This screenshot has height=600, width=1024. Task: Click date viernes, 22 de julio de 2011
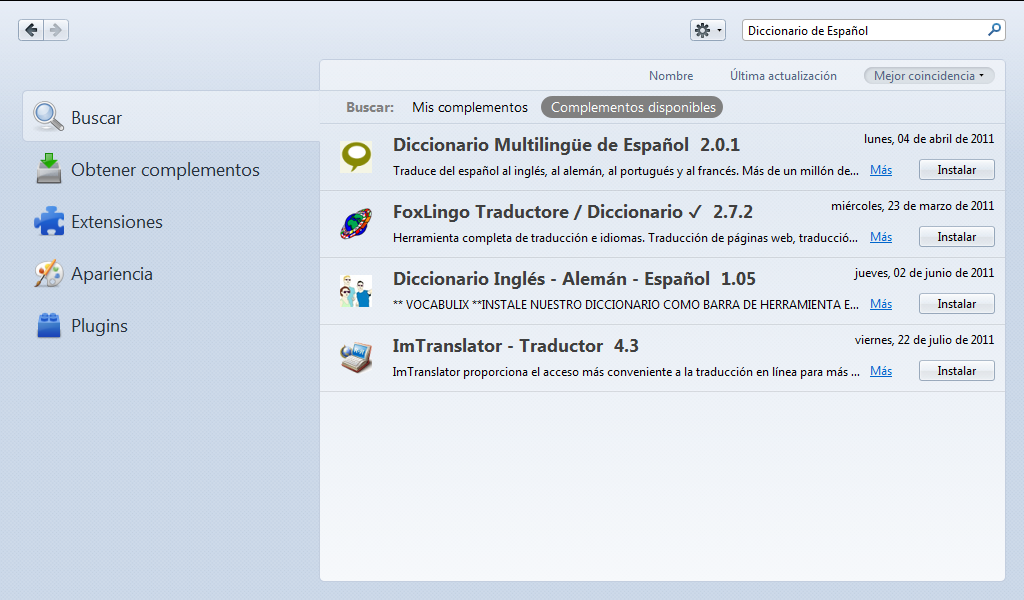tap(924, 340)
